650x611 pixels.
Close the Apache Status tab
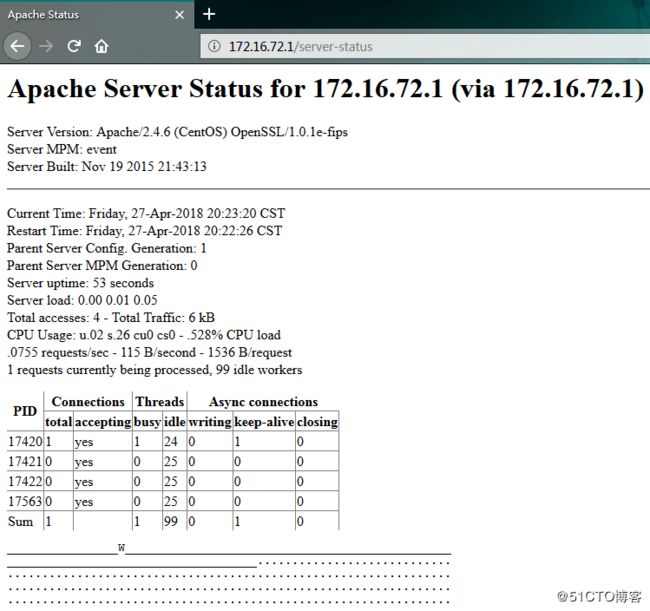click(179, 15)
